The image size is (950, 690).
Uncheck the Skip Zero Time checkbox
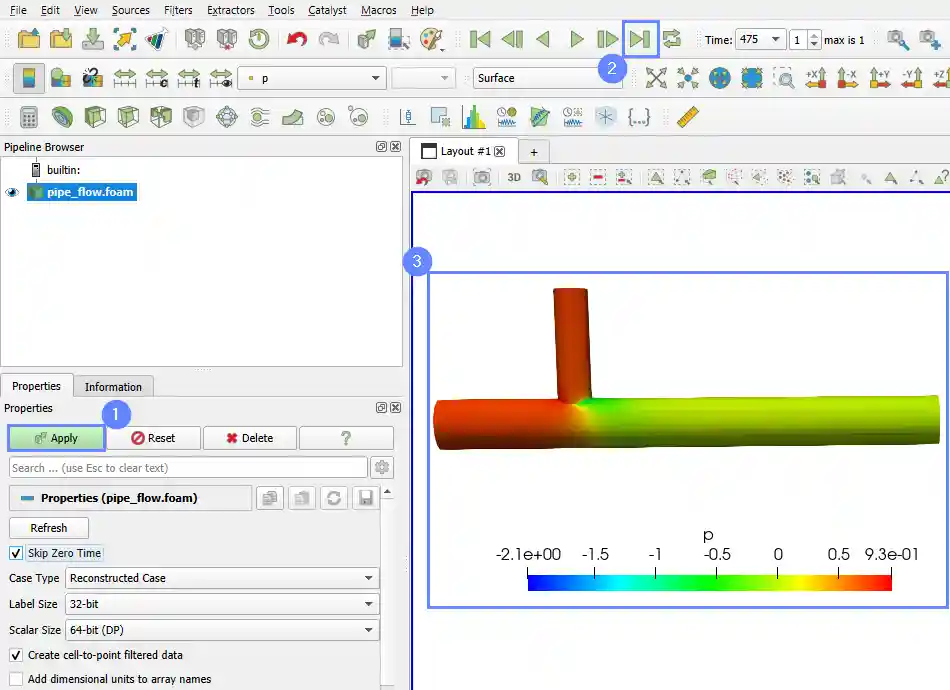click(16, 553)
